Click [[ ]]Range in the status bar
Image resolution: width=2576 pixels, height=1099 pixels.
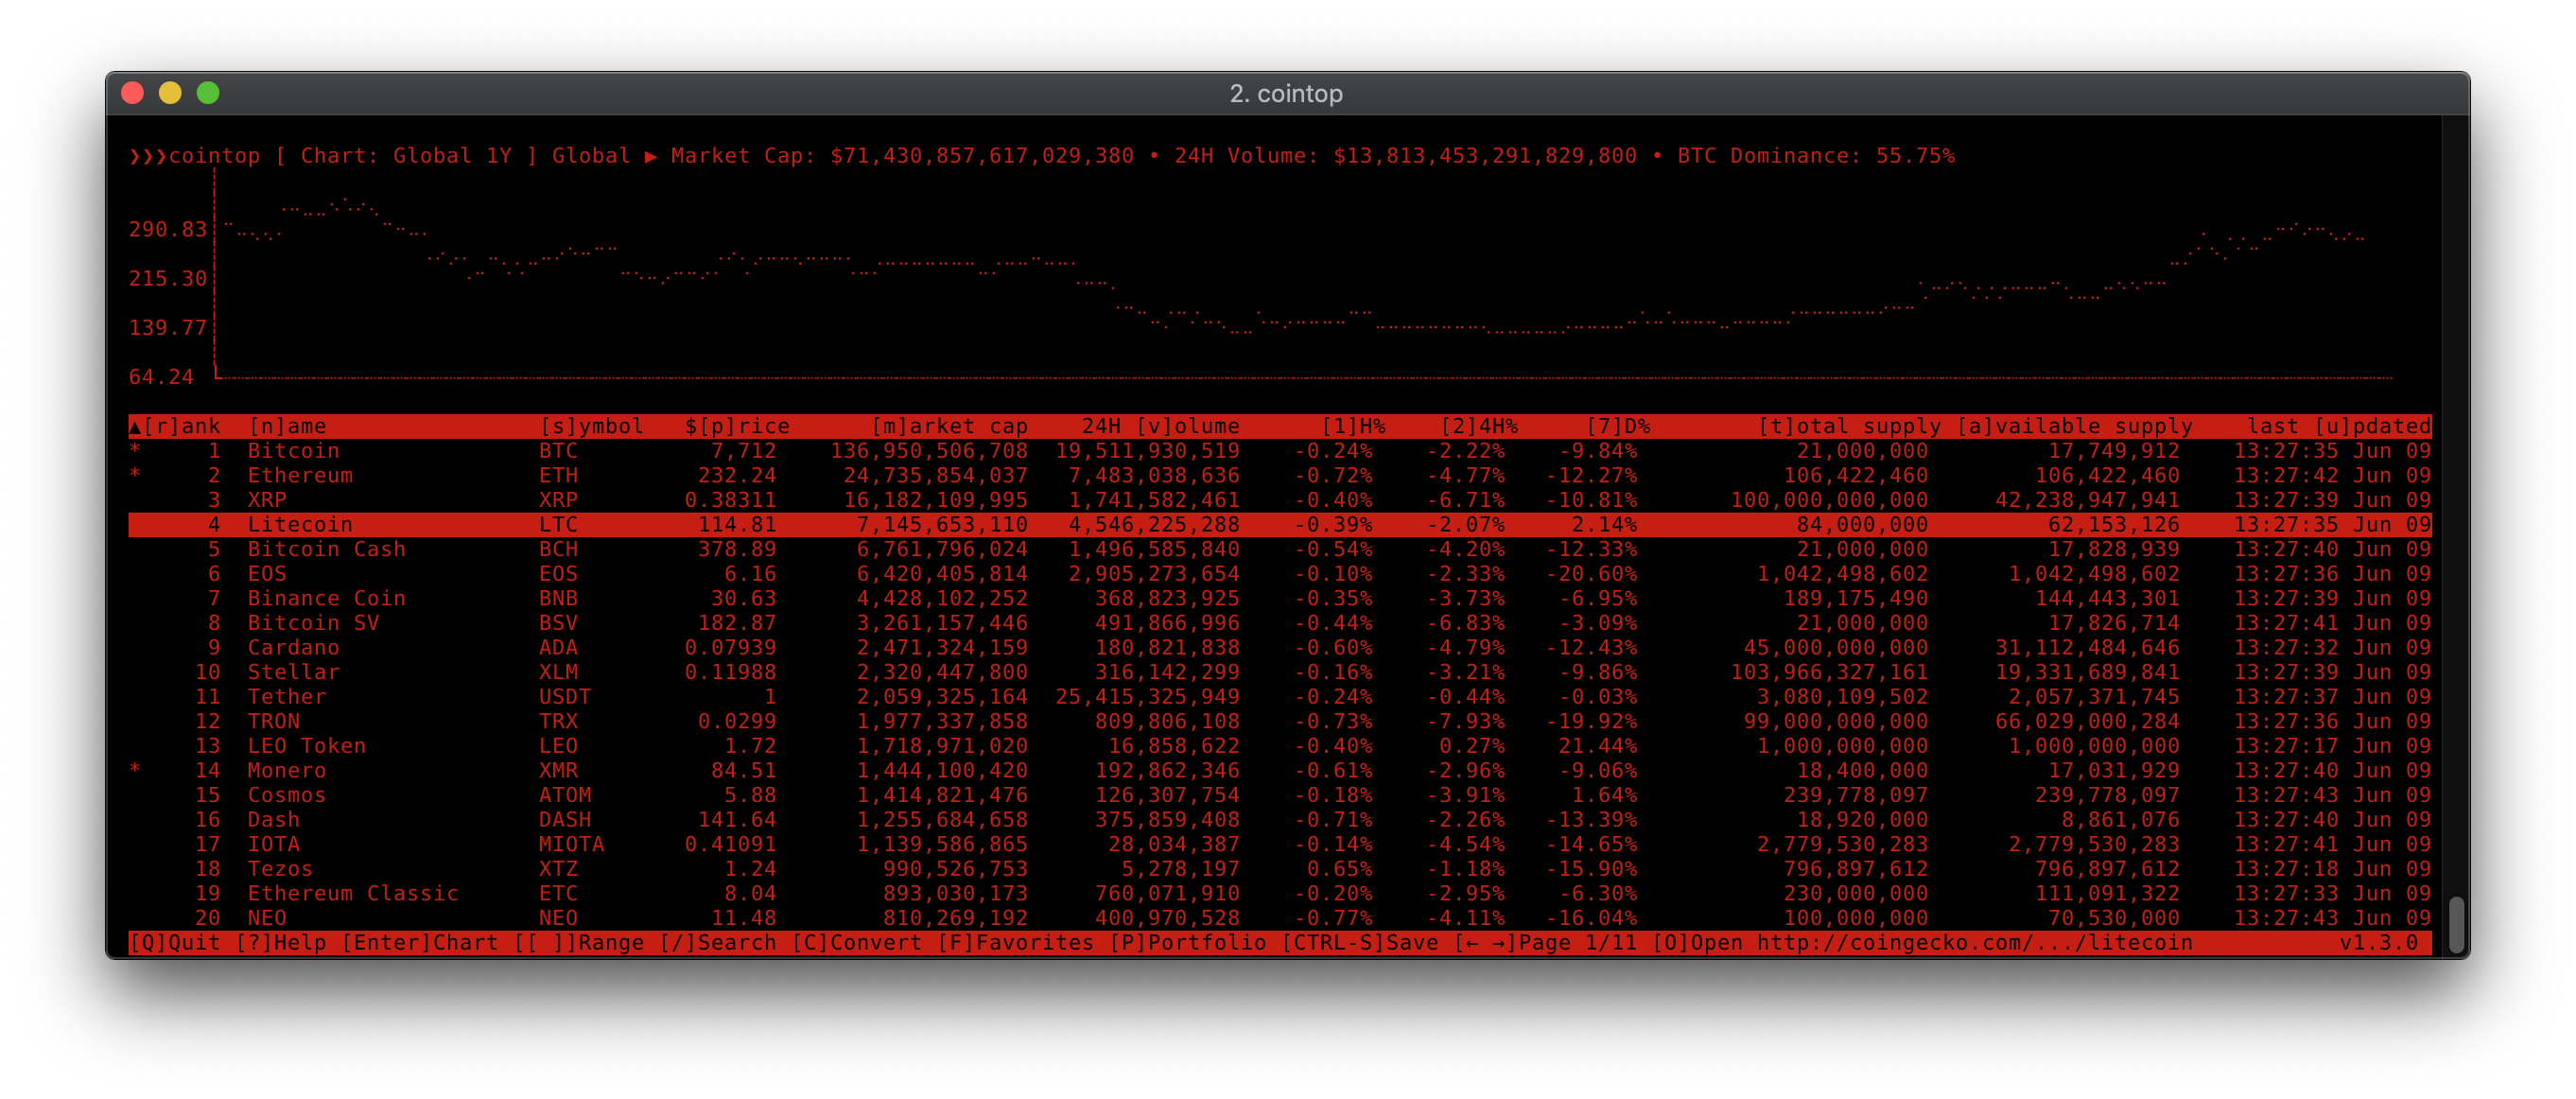(579, 943)
